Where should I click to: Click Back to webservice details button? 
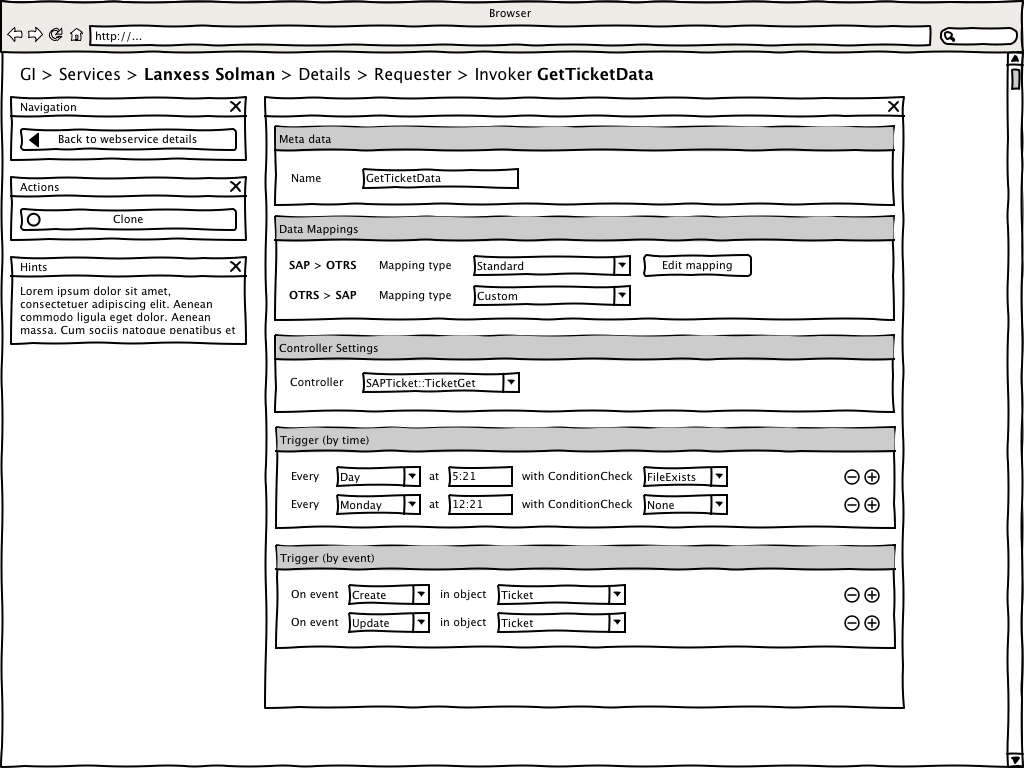coord(128,139)
